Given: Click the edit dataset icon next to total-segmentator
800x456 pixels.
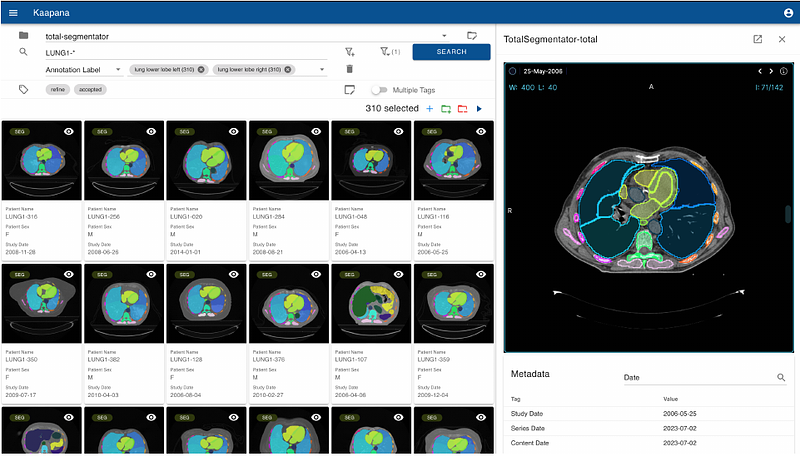Looking at the screenshot, I should (x=472, y=35).
